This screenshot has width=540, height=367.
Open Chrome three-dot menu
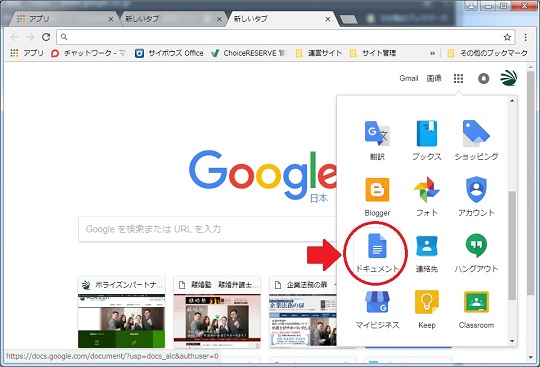[526, 37]
